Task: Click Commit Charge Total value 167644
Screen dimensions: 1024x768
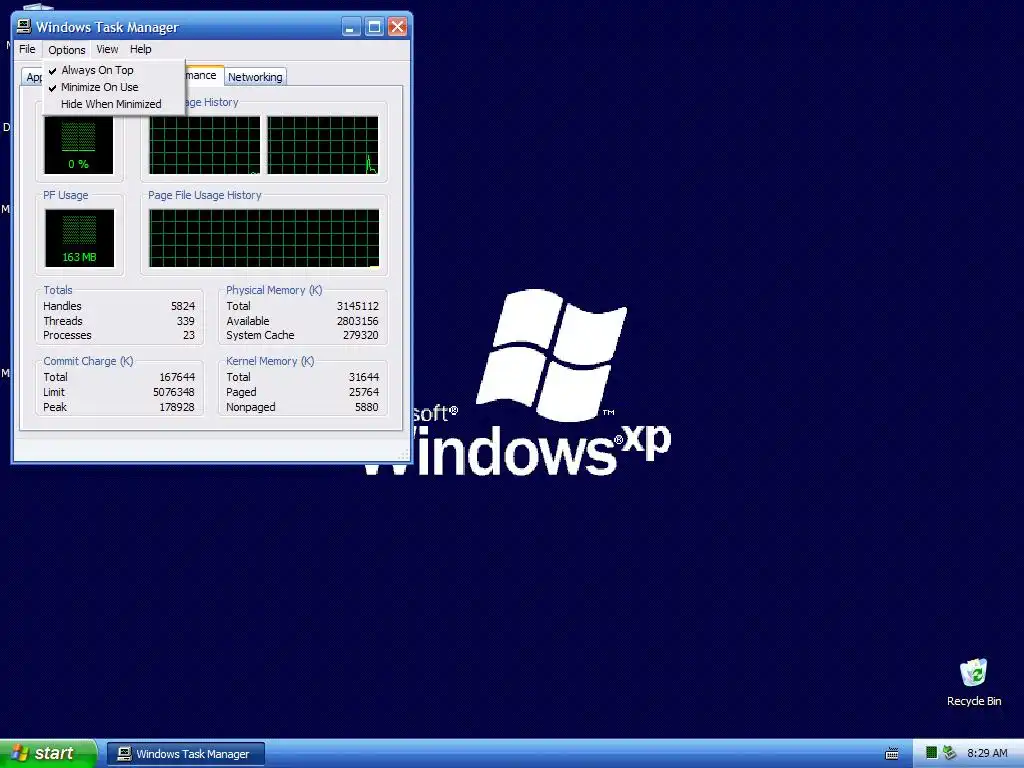Action: pos(177,377)
